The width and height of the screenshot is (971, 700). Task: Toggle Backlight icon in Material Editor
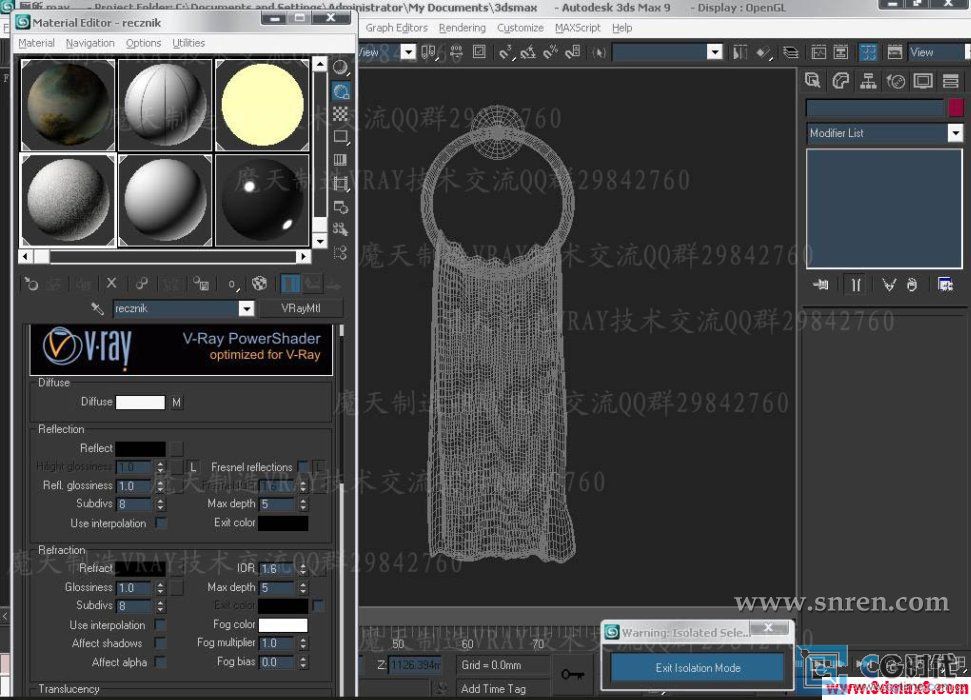[x=341, y=91]
